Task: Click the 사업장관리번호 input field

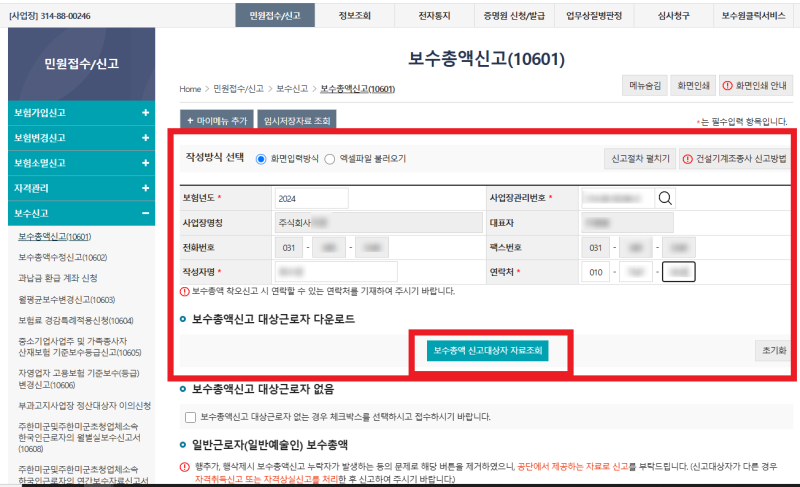Action: [x=617, y=198]
